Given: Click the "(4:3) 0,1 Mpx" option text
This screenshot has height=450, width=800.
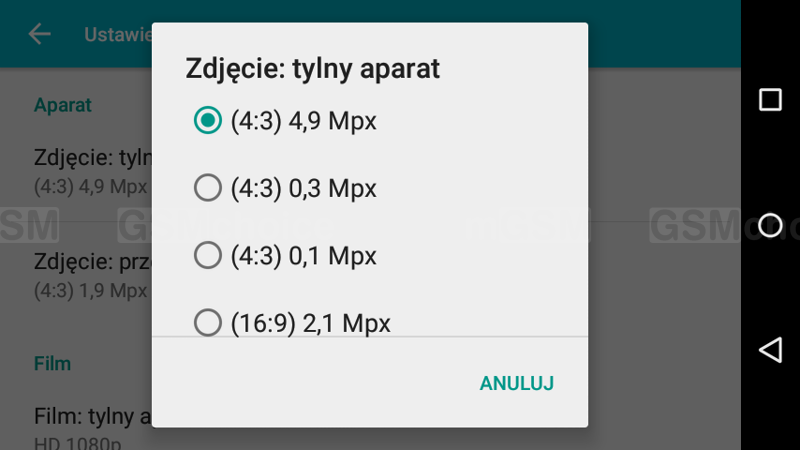Looking at the screenshot, I should (x=303, y=255).
